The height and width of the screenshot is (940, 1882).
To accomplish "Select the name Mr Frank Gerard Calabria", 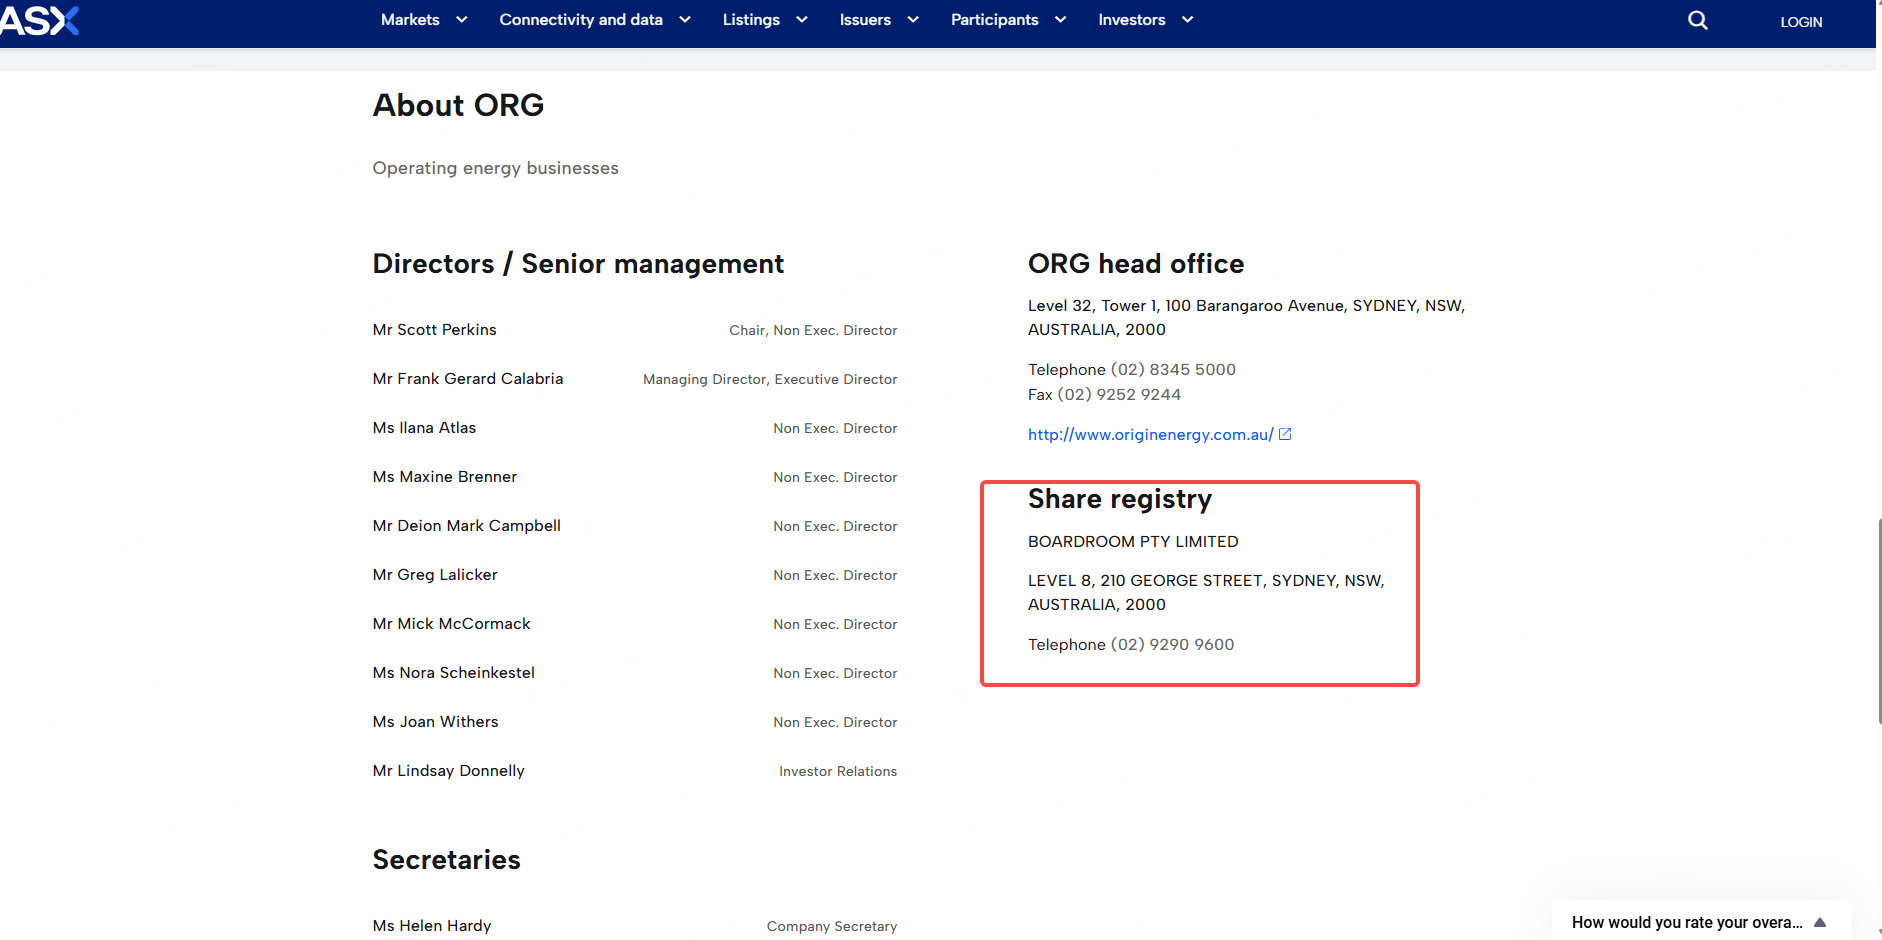I will [x=468, y=379].
